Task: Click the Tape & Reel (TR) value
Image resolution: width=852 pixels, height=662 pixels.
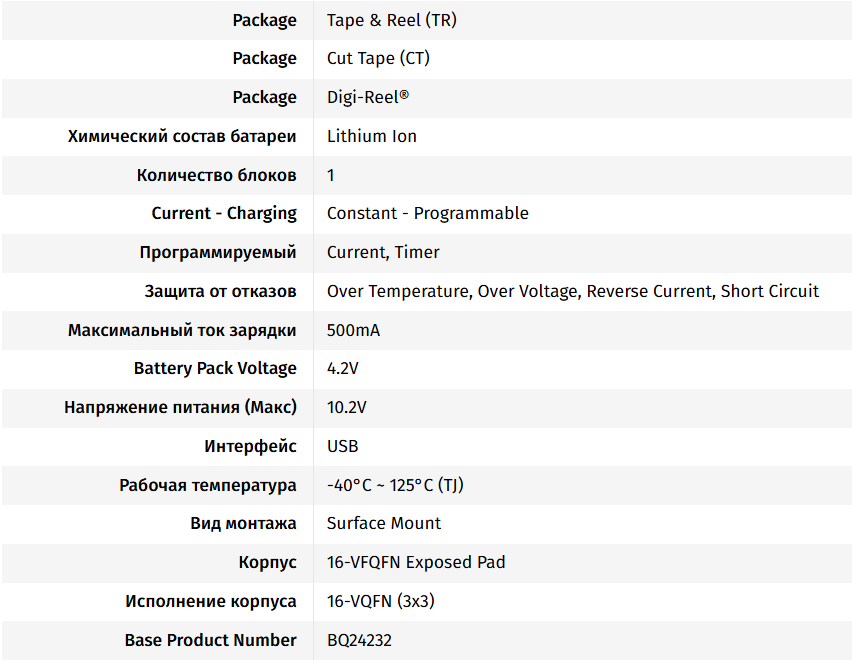Action: tap(391, 20)
